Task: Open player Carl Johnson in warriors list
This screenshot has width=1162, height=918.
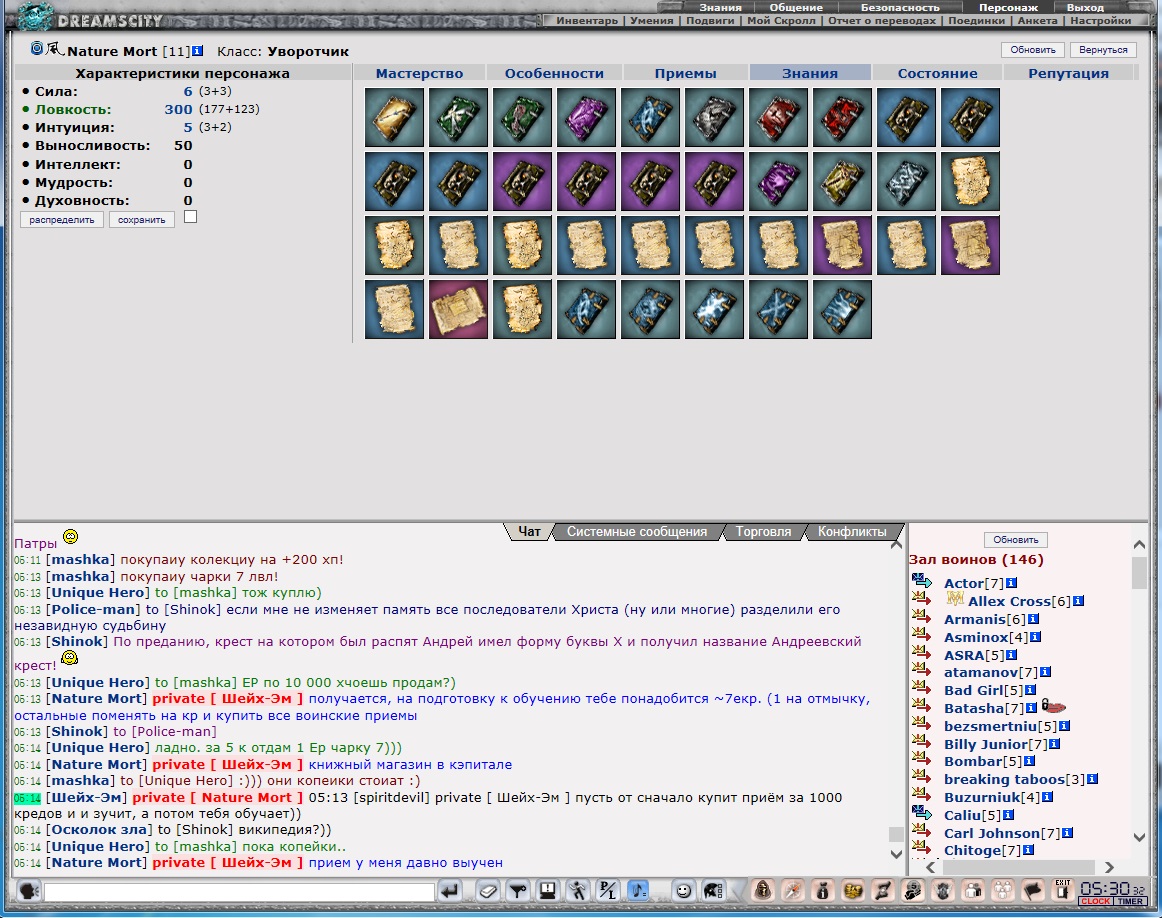Action: coord(1002,833)
